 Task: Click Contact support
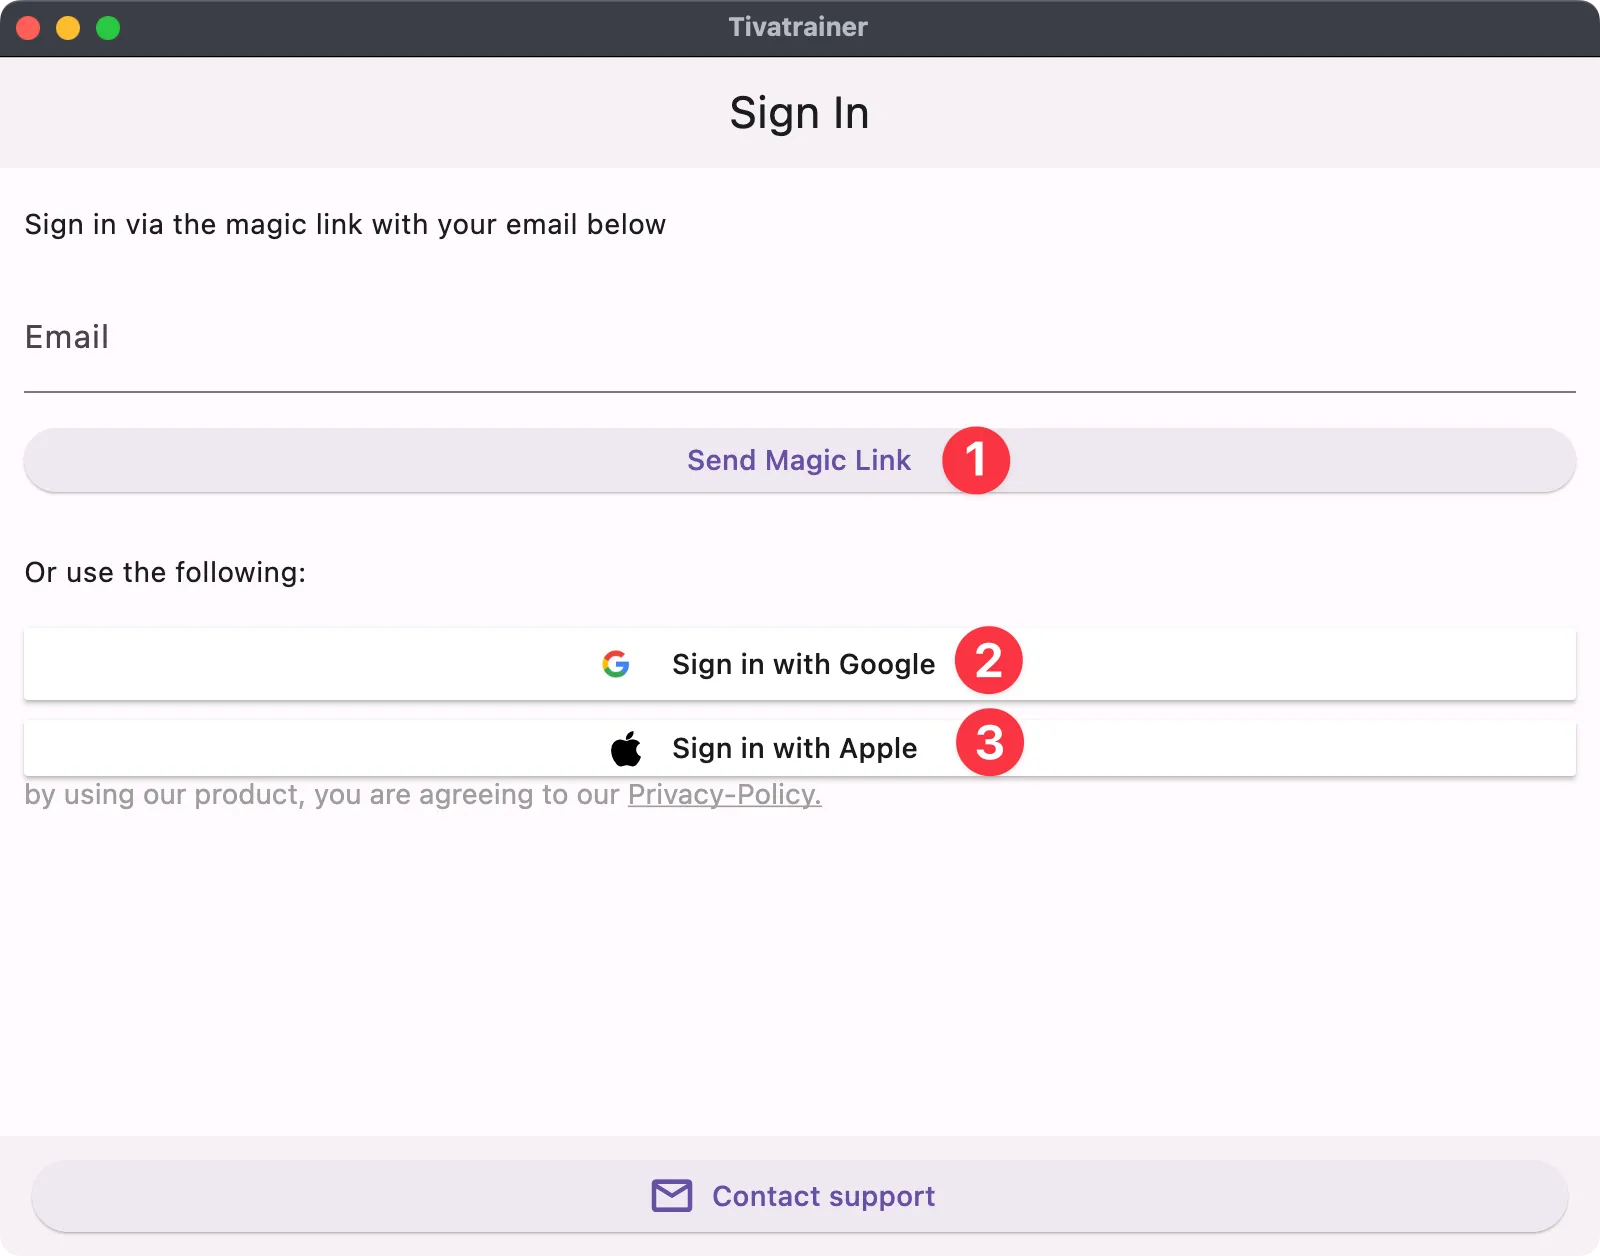coord(821,1195)
